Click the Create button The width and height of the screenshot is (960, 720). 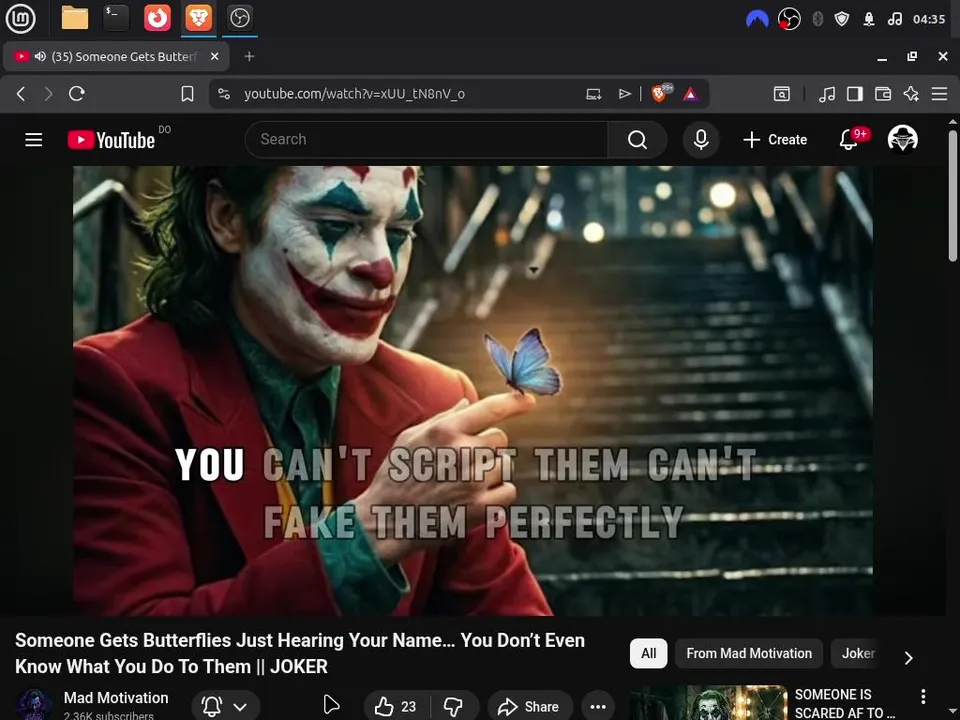(x=775, y=140)
